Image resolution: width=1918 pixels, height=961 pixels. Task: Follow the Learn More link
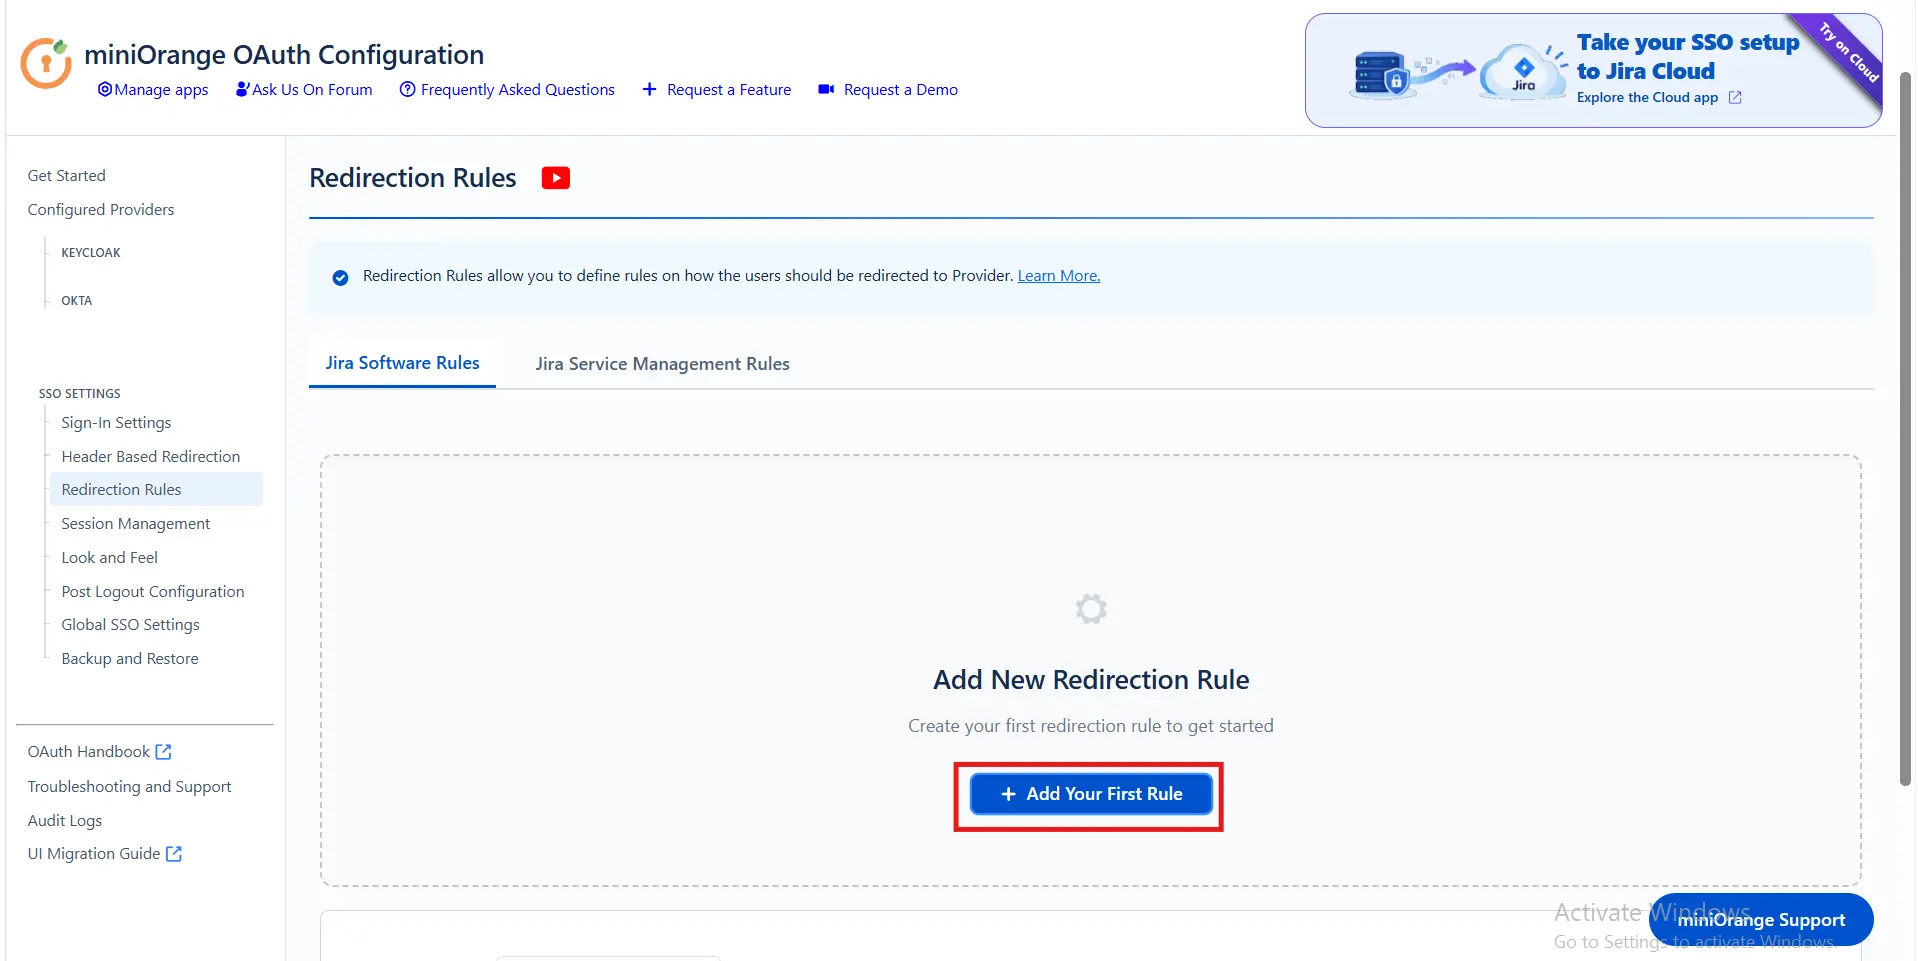coord(1059,276)
